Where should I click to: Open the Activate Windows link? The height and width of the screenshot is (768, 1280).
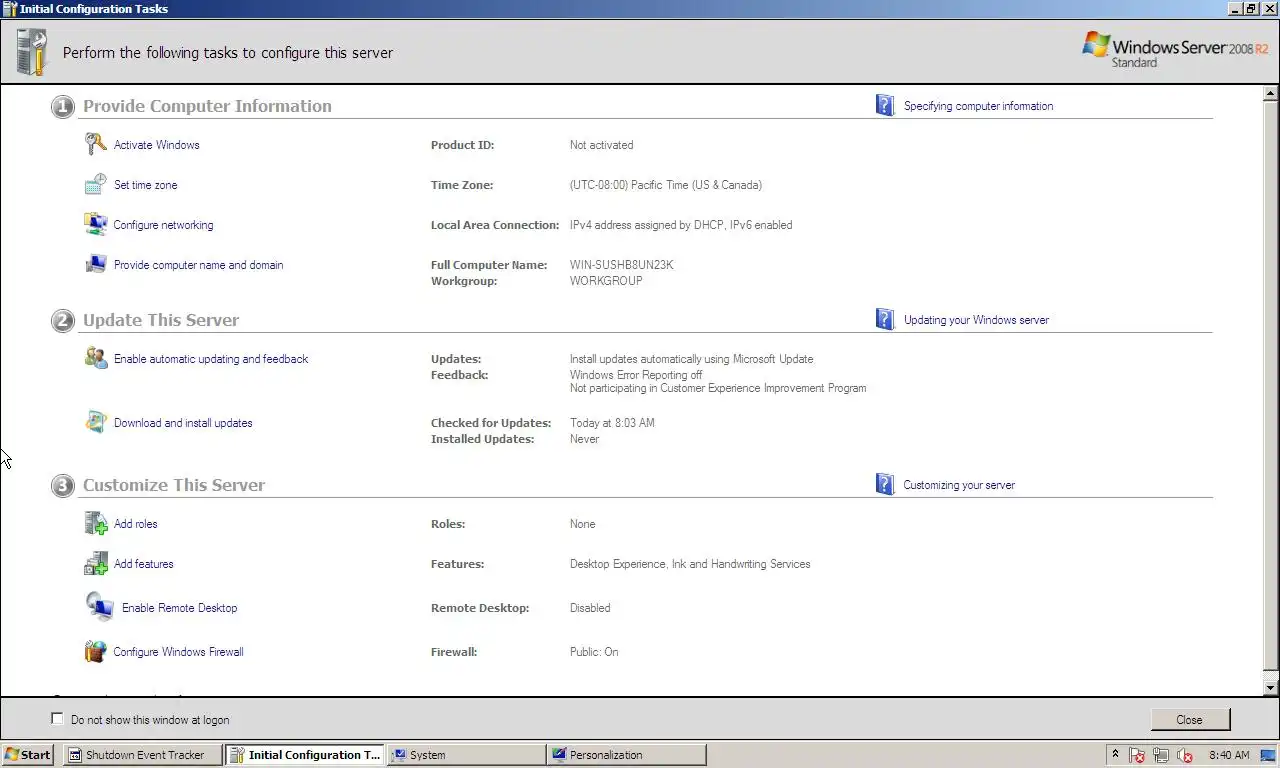[157, 145]
